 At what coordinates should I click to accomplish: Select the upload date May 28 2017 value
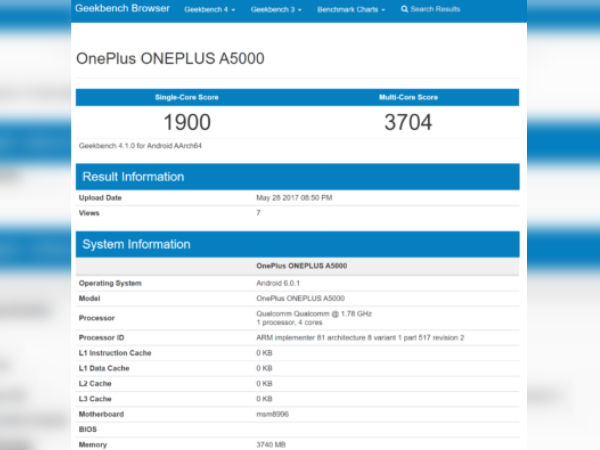[294, 198]
